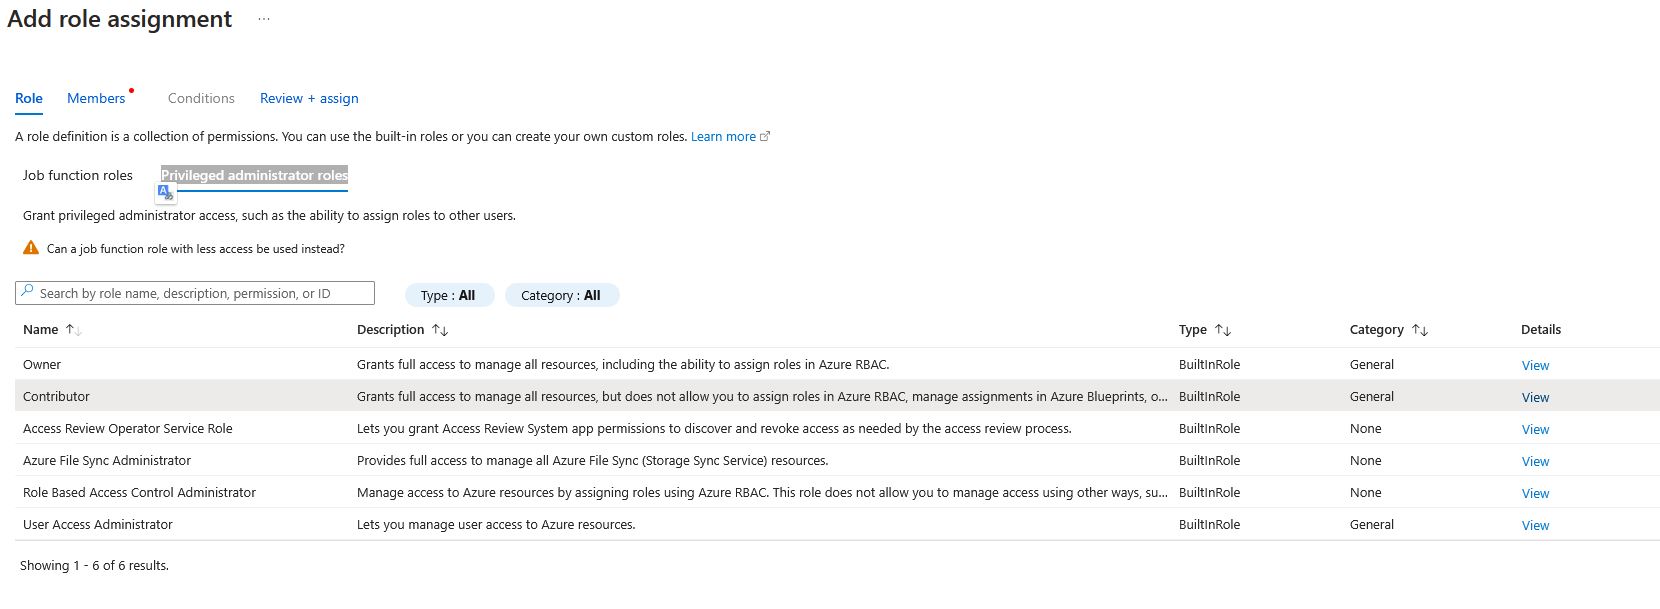
Task: Click the BuiltInRole cell in Owner row
Action: coord(1209,364)
